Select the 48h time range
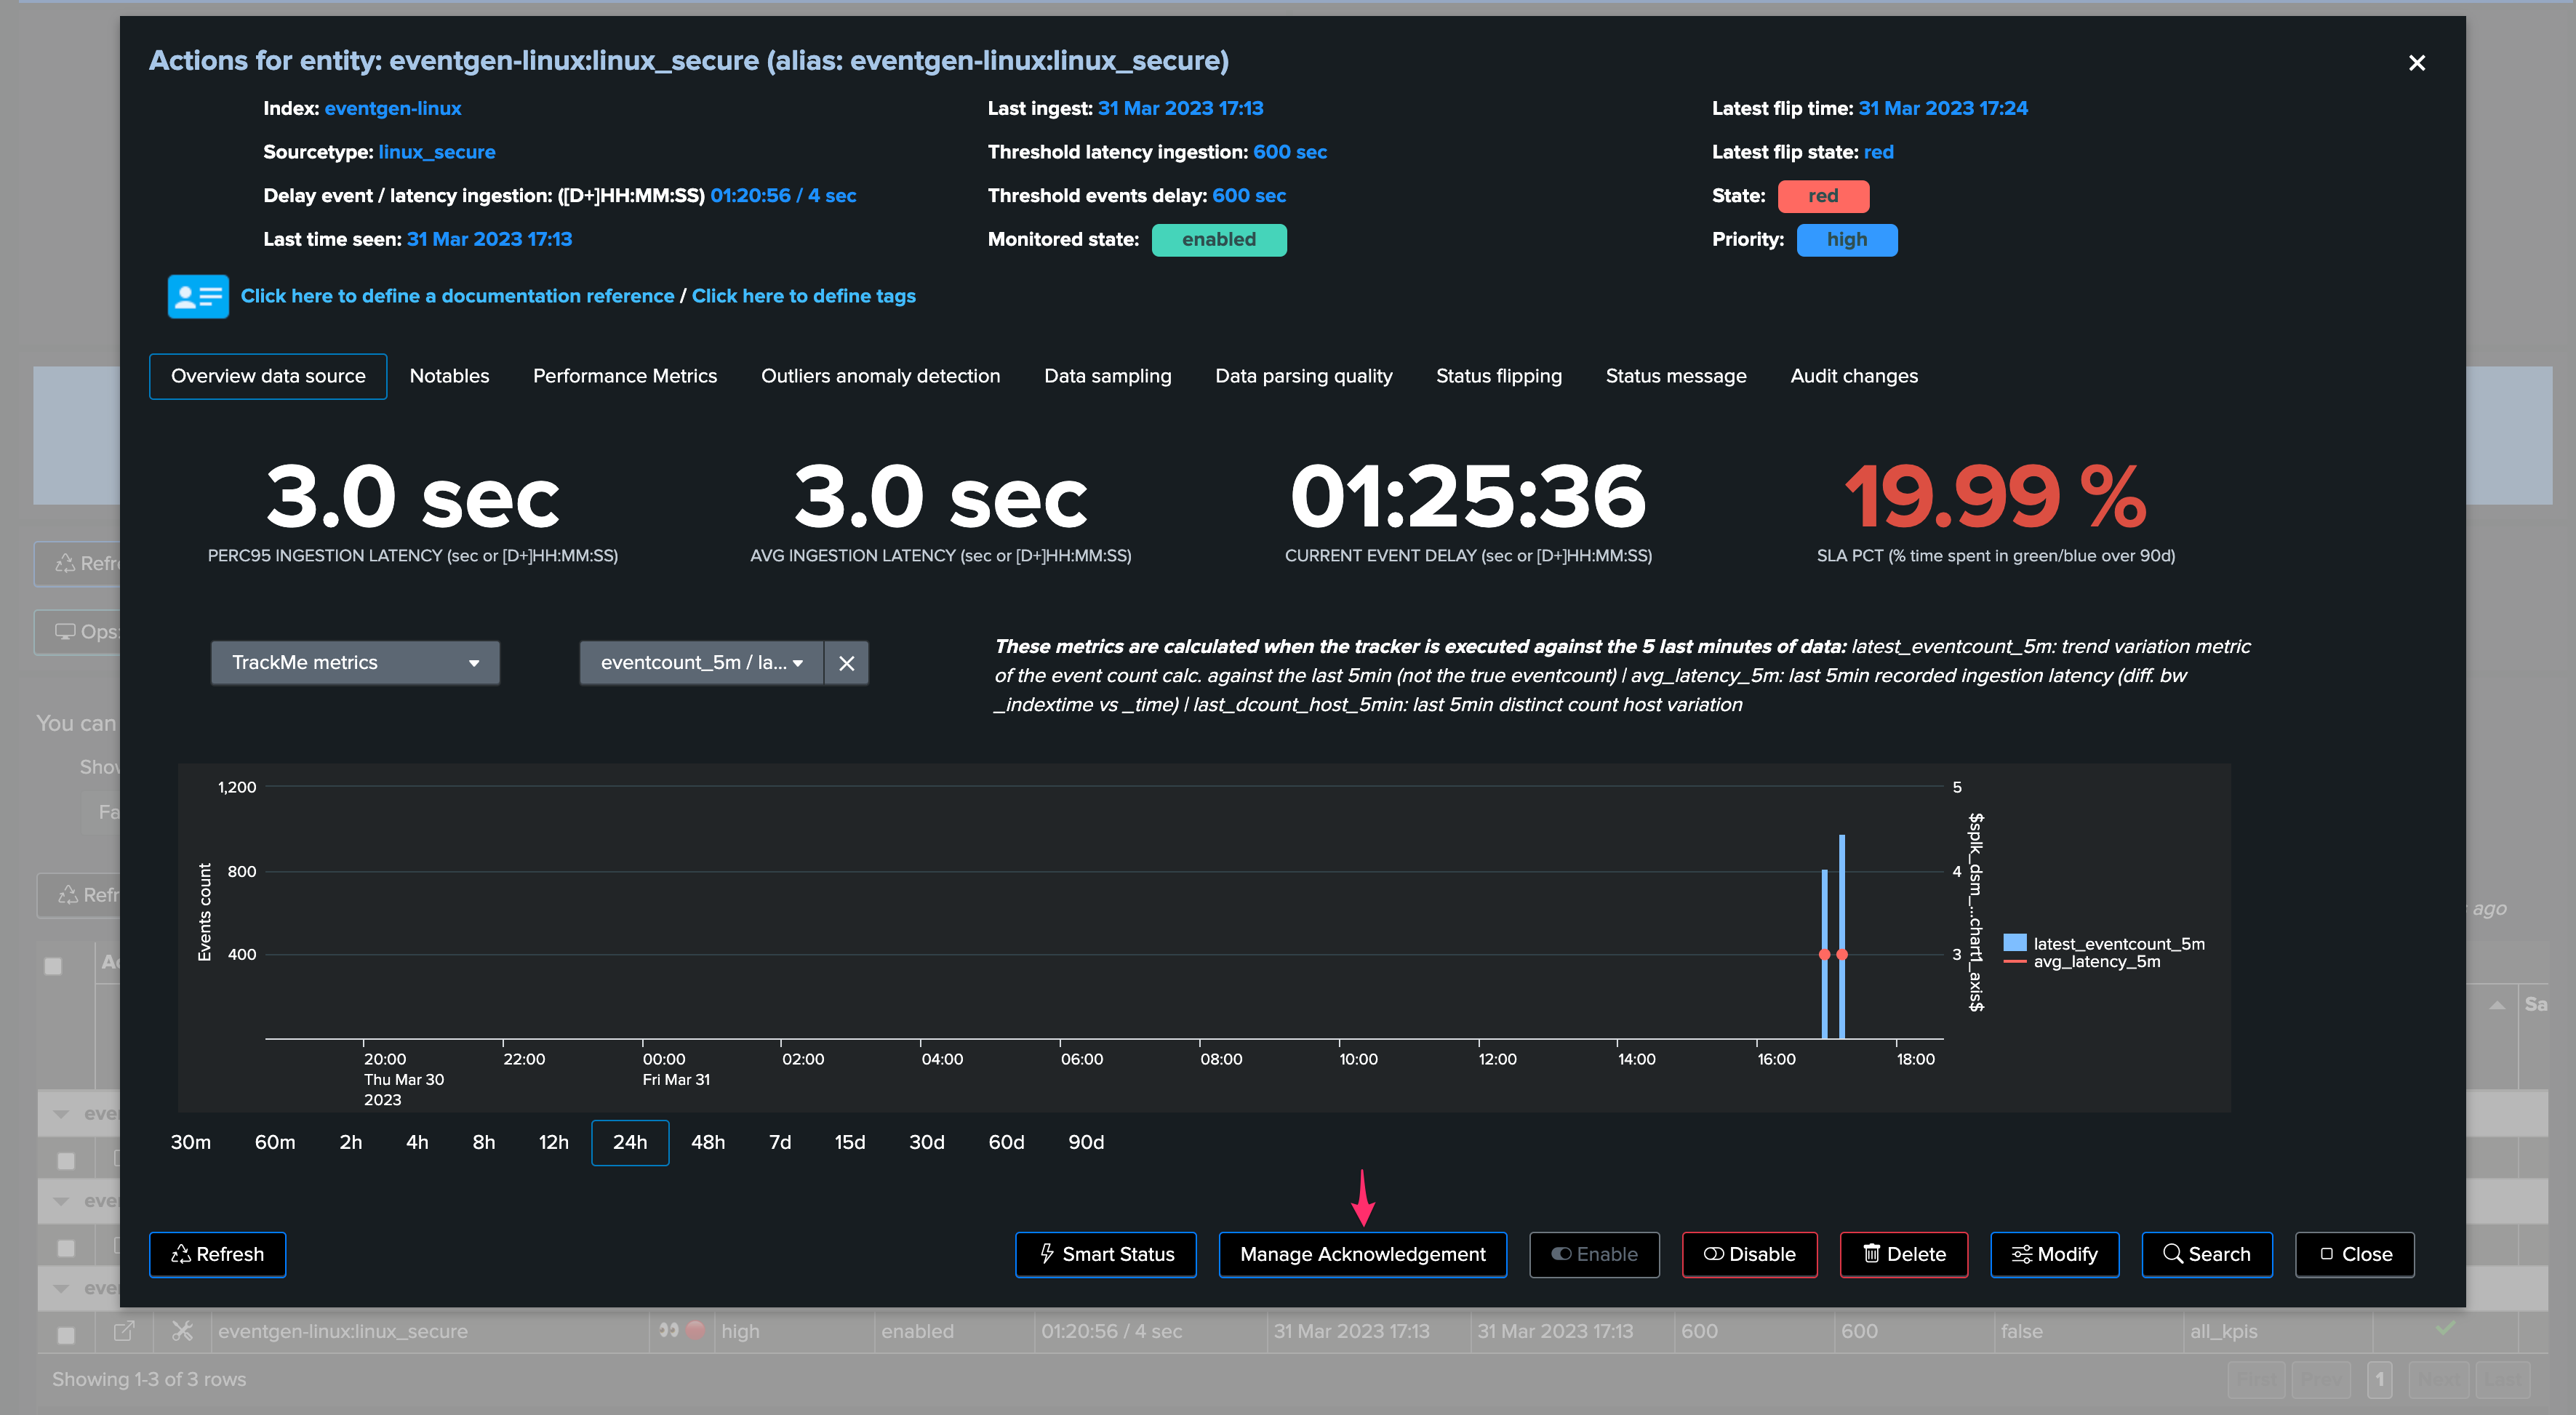 (707, 1142)
